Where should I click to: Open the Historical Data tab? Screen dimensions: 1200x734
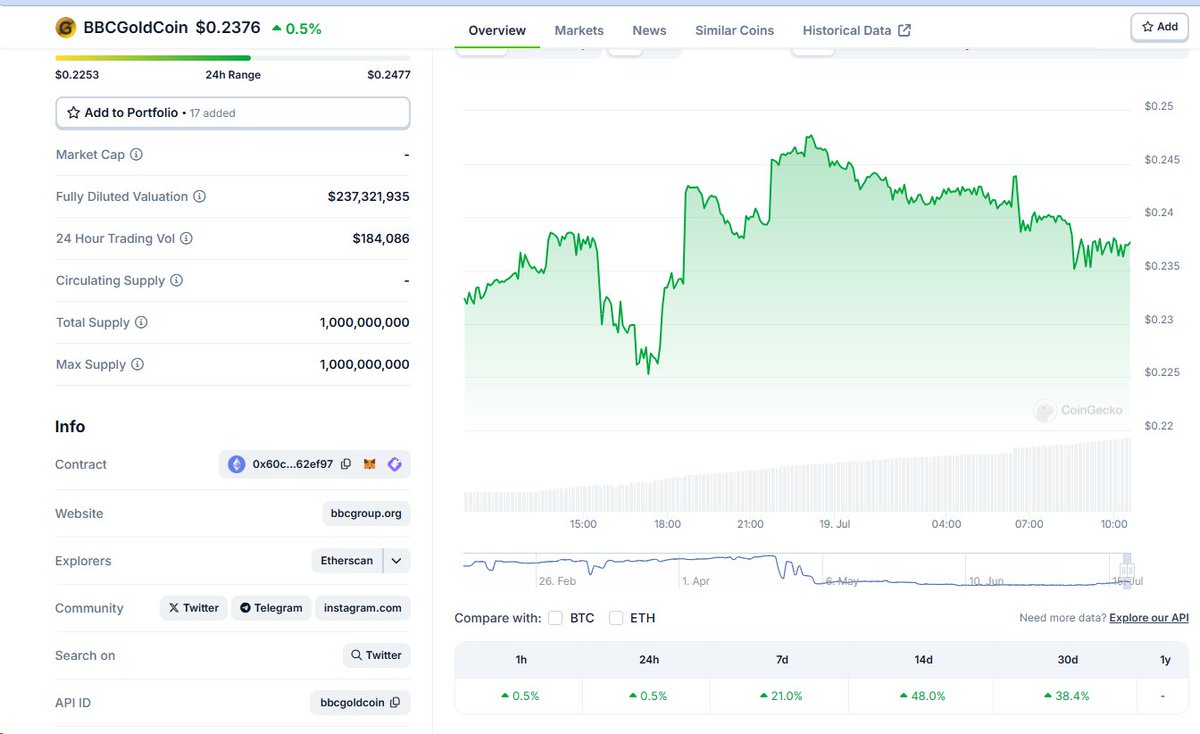(x=856, y=30)
